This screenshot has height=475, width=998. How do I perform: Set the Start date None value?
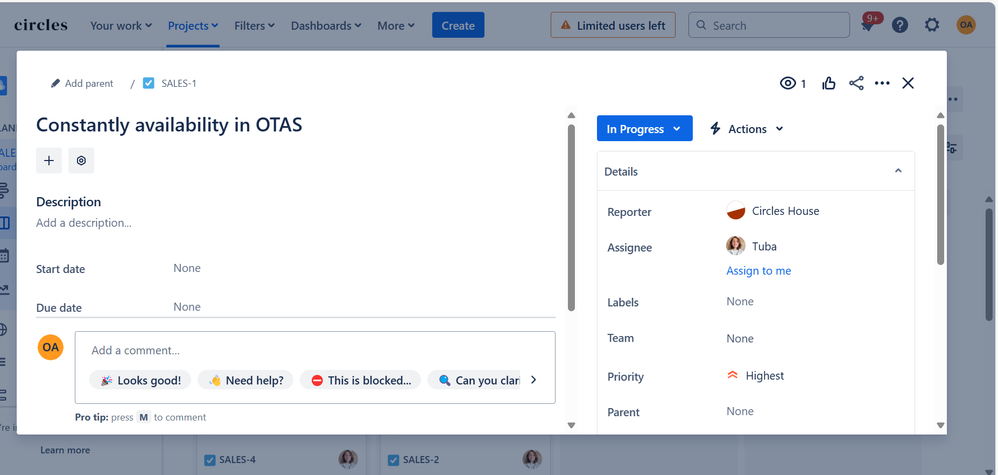[x=187, y=268]
